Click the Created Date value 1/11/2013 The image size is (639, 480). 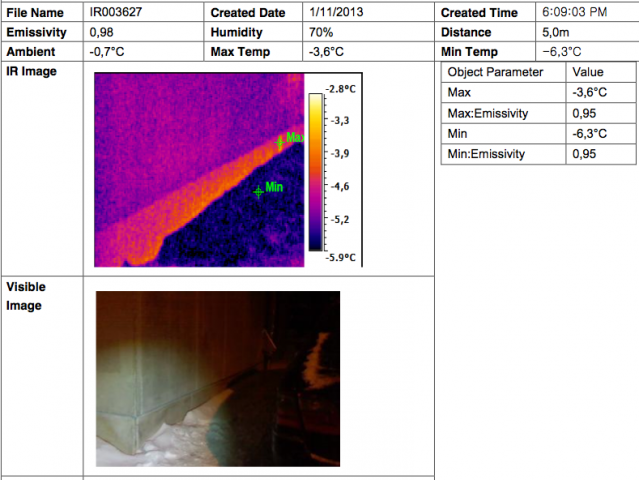[338, 13]
